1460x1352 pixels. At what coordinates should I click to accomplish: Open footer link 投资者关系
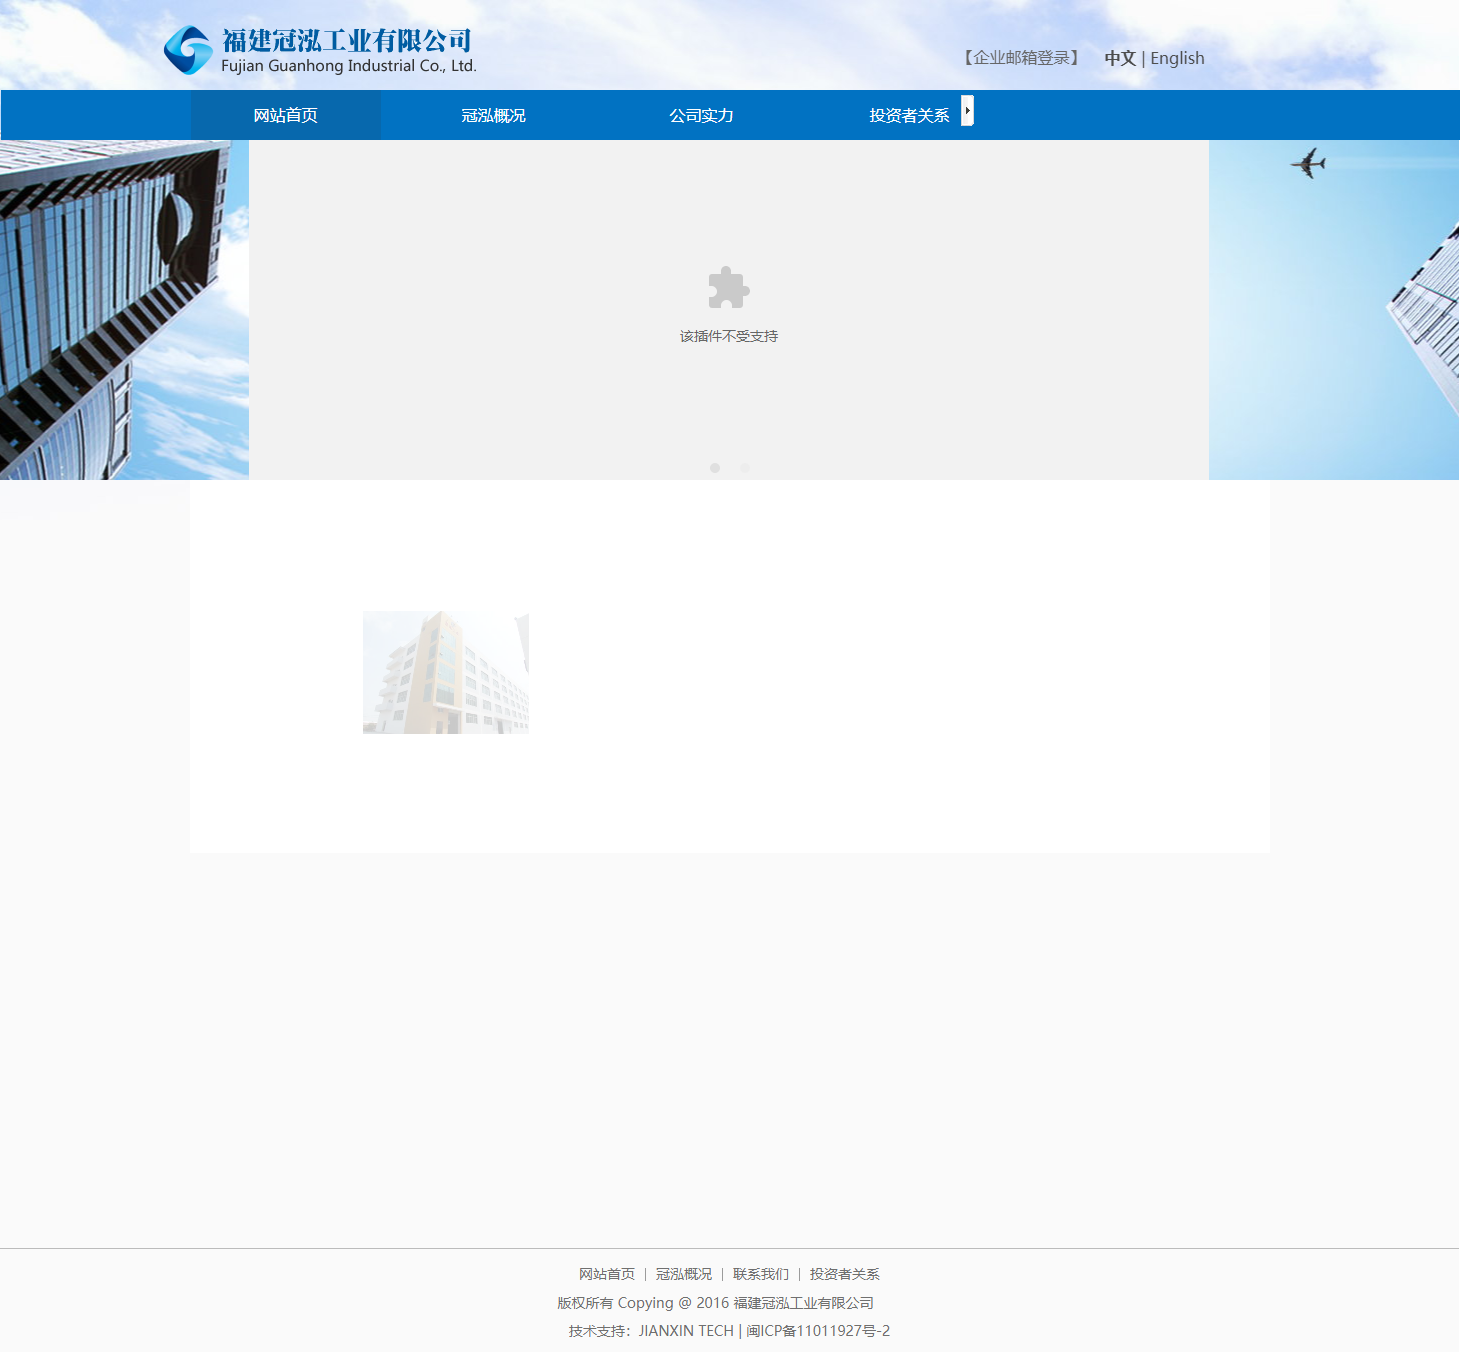[x=845, y=1274]
